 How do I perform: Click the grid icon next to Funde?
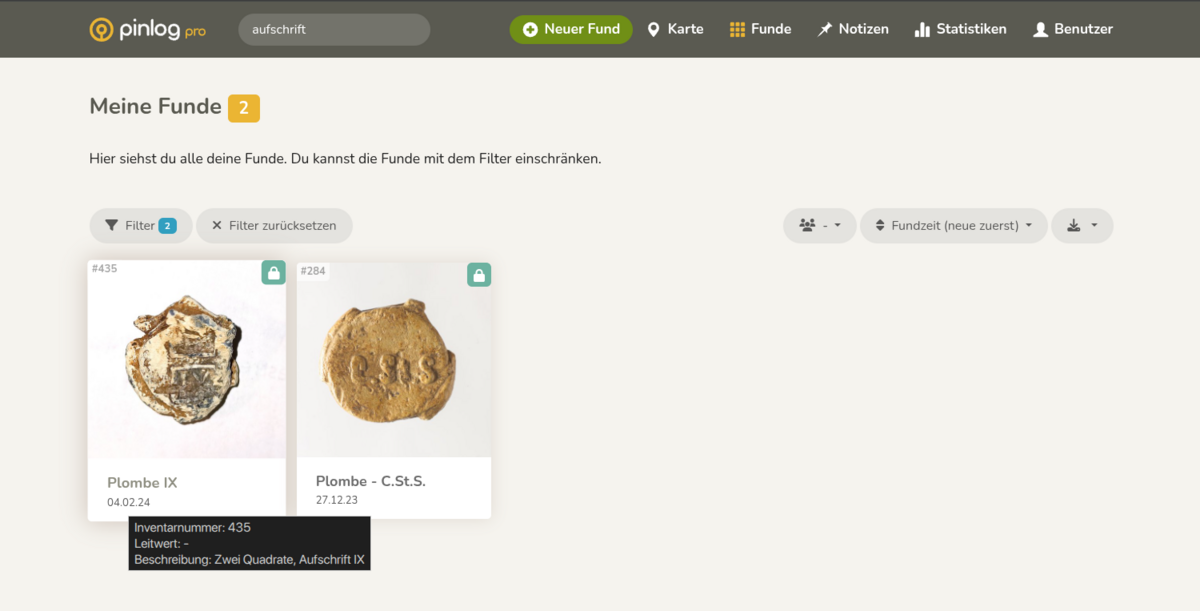[737, 29]
